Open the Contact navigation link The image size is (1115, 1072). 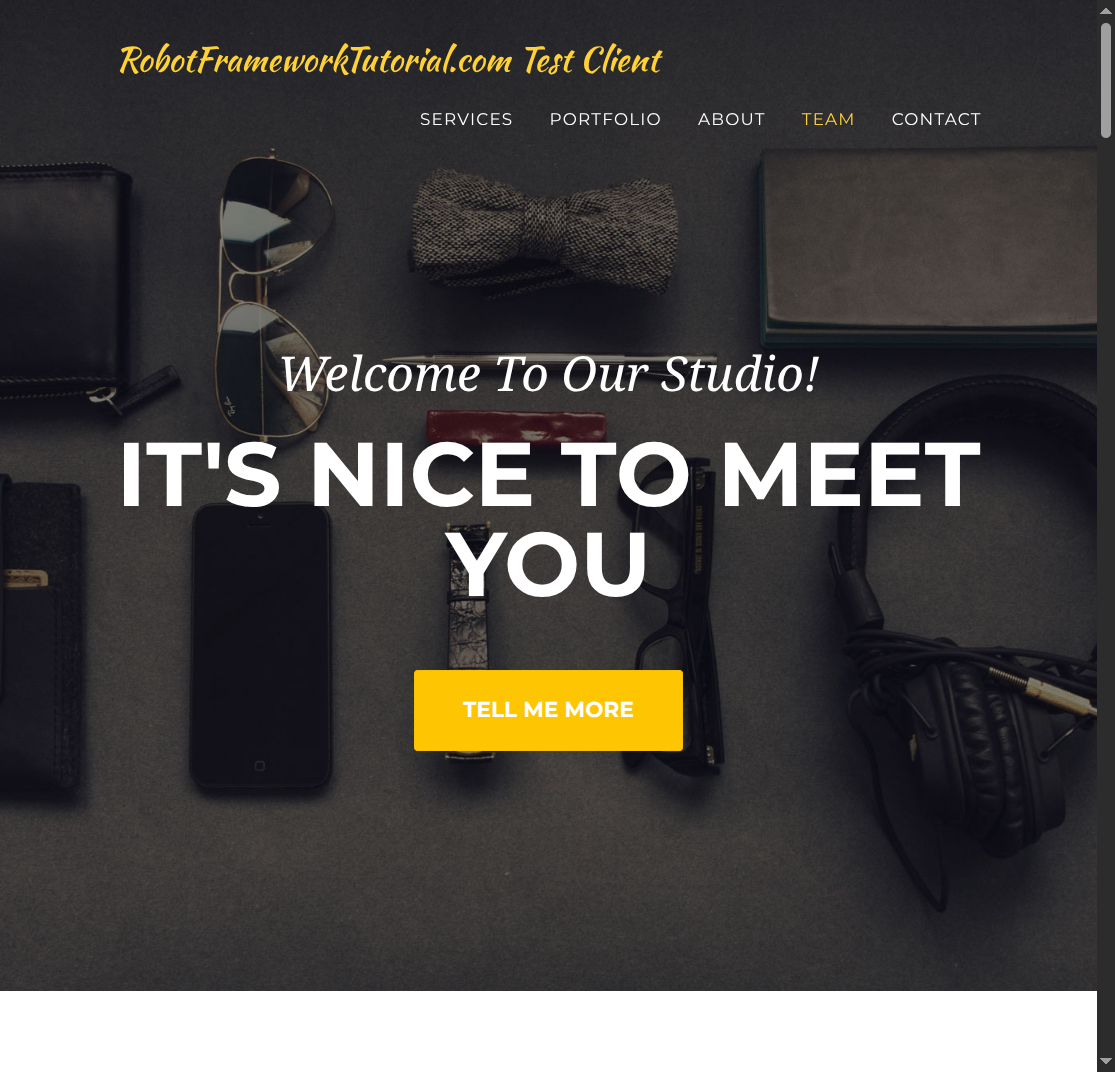pyautogui.click(x=936, y=119)
